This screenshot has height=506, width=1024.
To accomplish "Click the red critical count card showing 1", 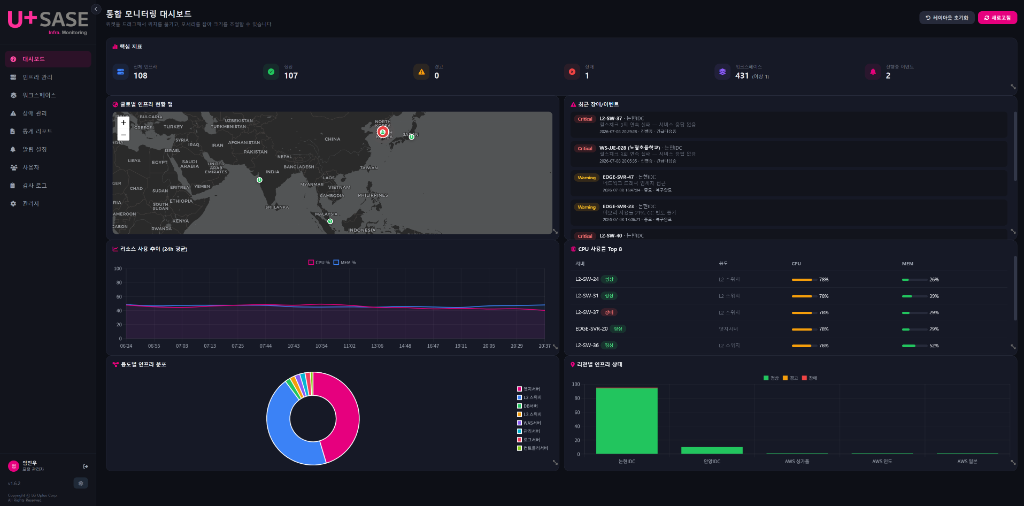I will coord(635,72).
